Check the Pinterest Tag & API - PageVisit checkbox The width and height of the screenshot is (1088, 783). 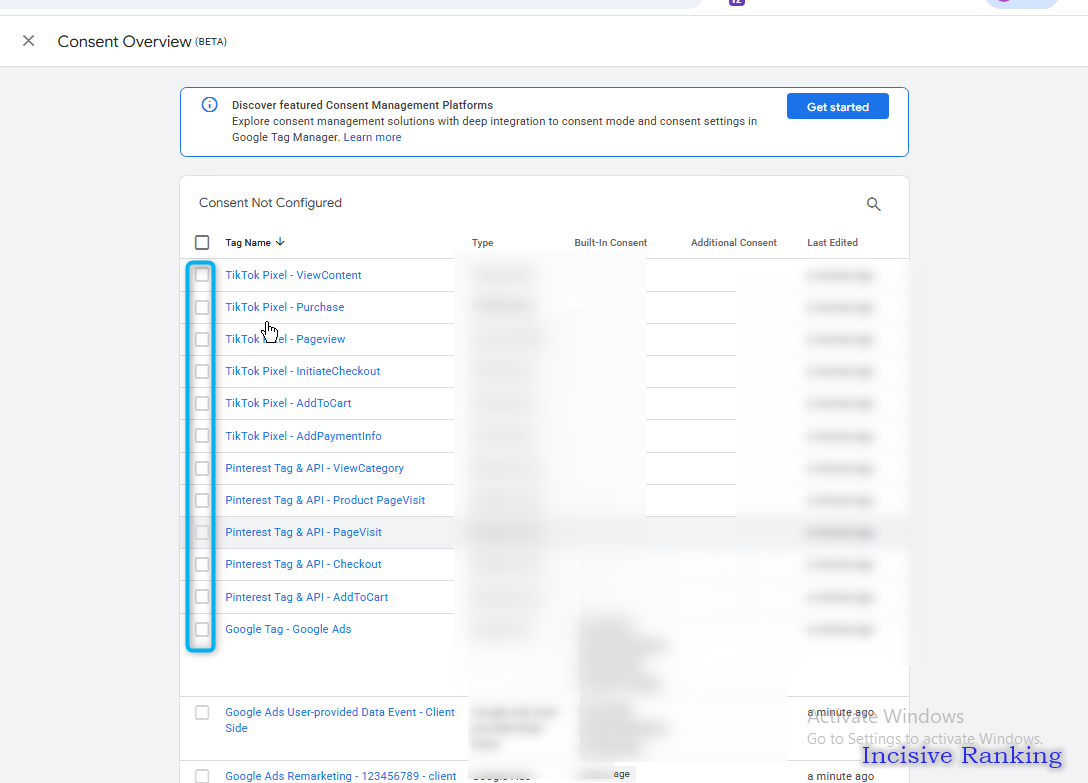point(202,532)
